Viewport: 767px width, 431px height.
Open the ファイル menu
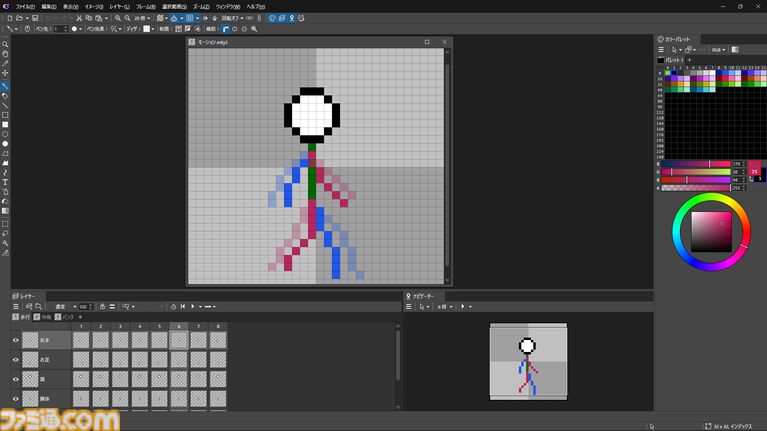click(25, 7)
